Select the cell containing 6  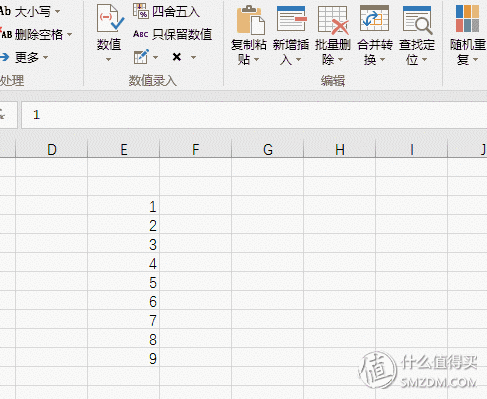tap(124, 300)
